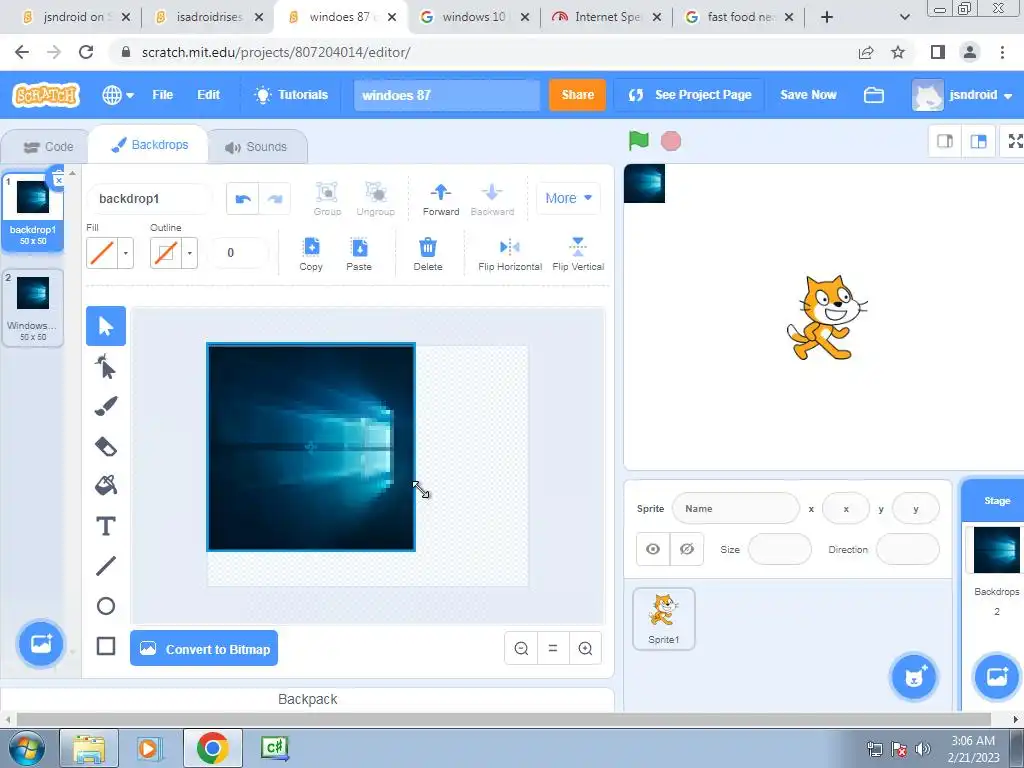This screenshot has height=768, width=1024.
Task: Switch to the Sounds tab
Action: (x=257, y=147)
